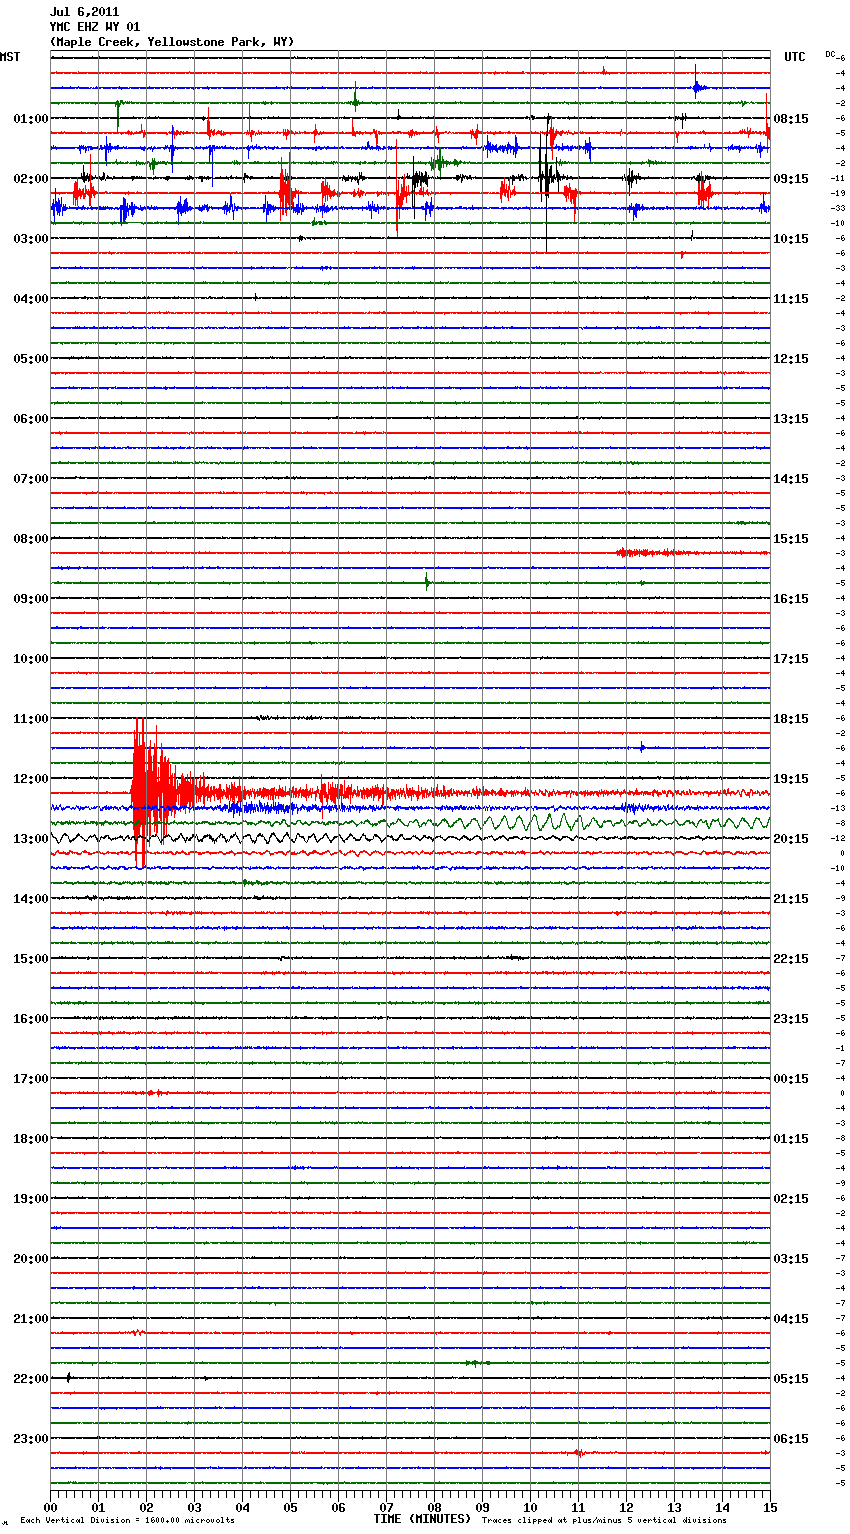Click the small black spike at start of 22:00 trace
The height and width of the screenshot is (1534, 850).
(68, 1378)
